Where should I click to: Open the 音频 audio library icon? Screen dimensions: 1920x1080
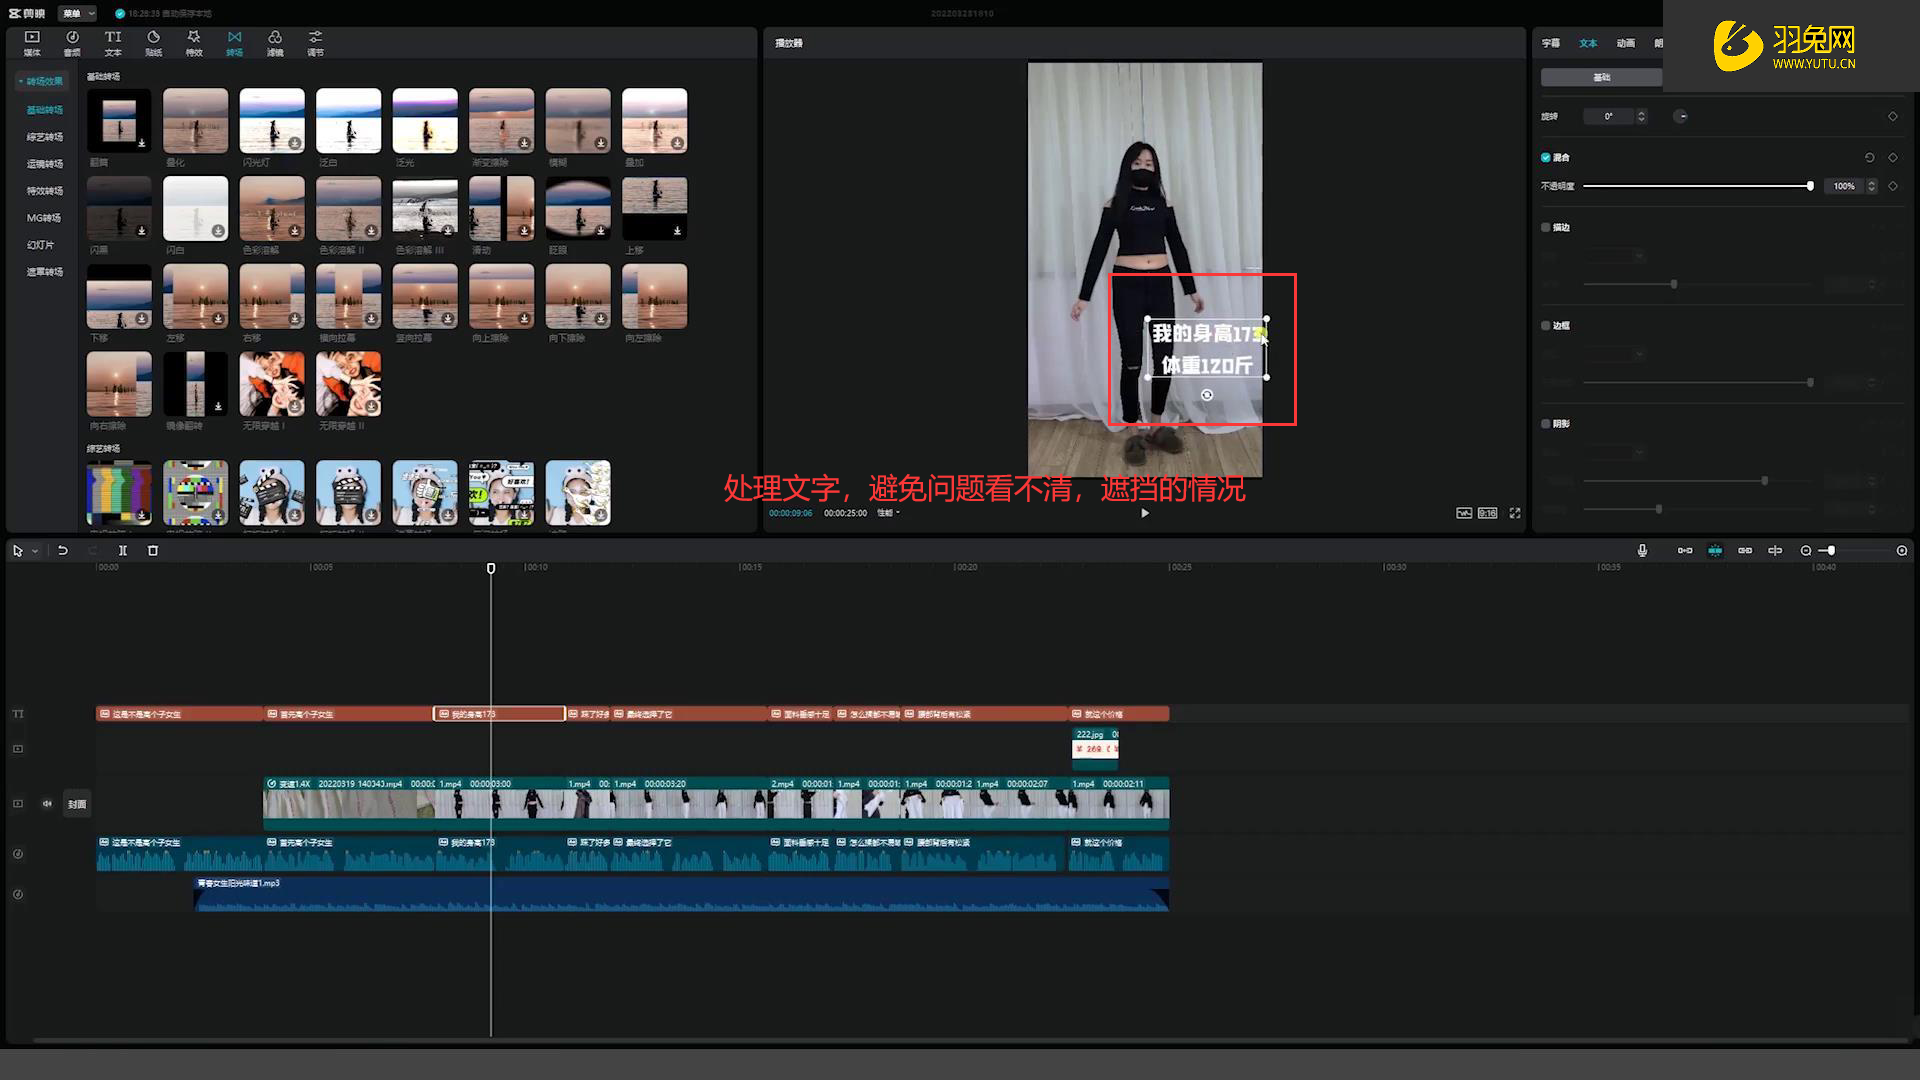click(x=72, y=42)
